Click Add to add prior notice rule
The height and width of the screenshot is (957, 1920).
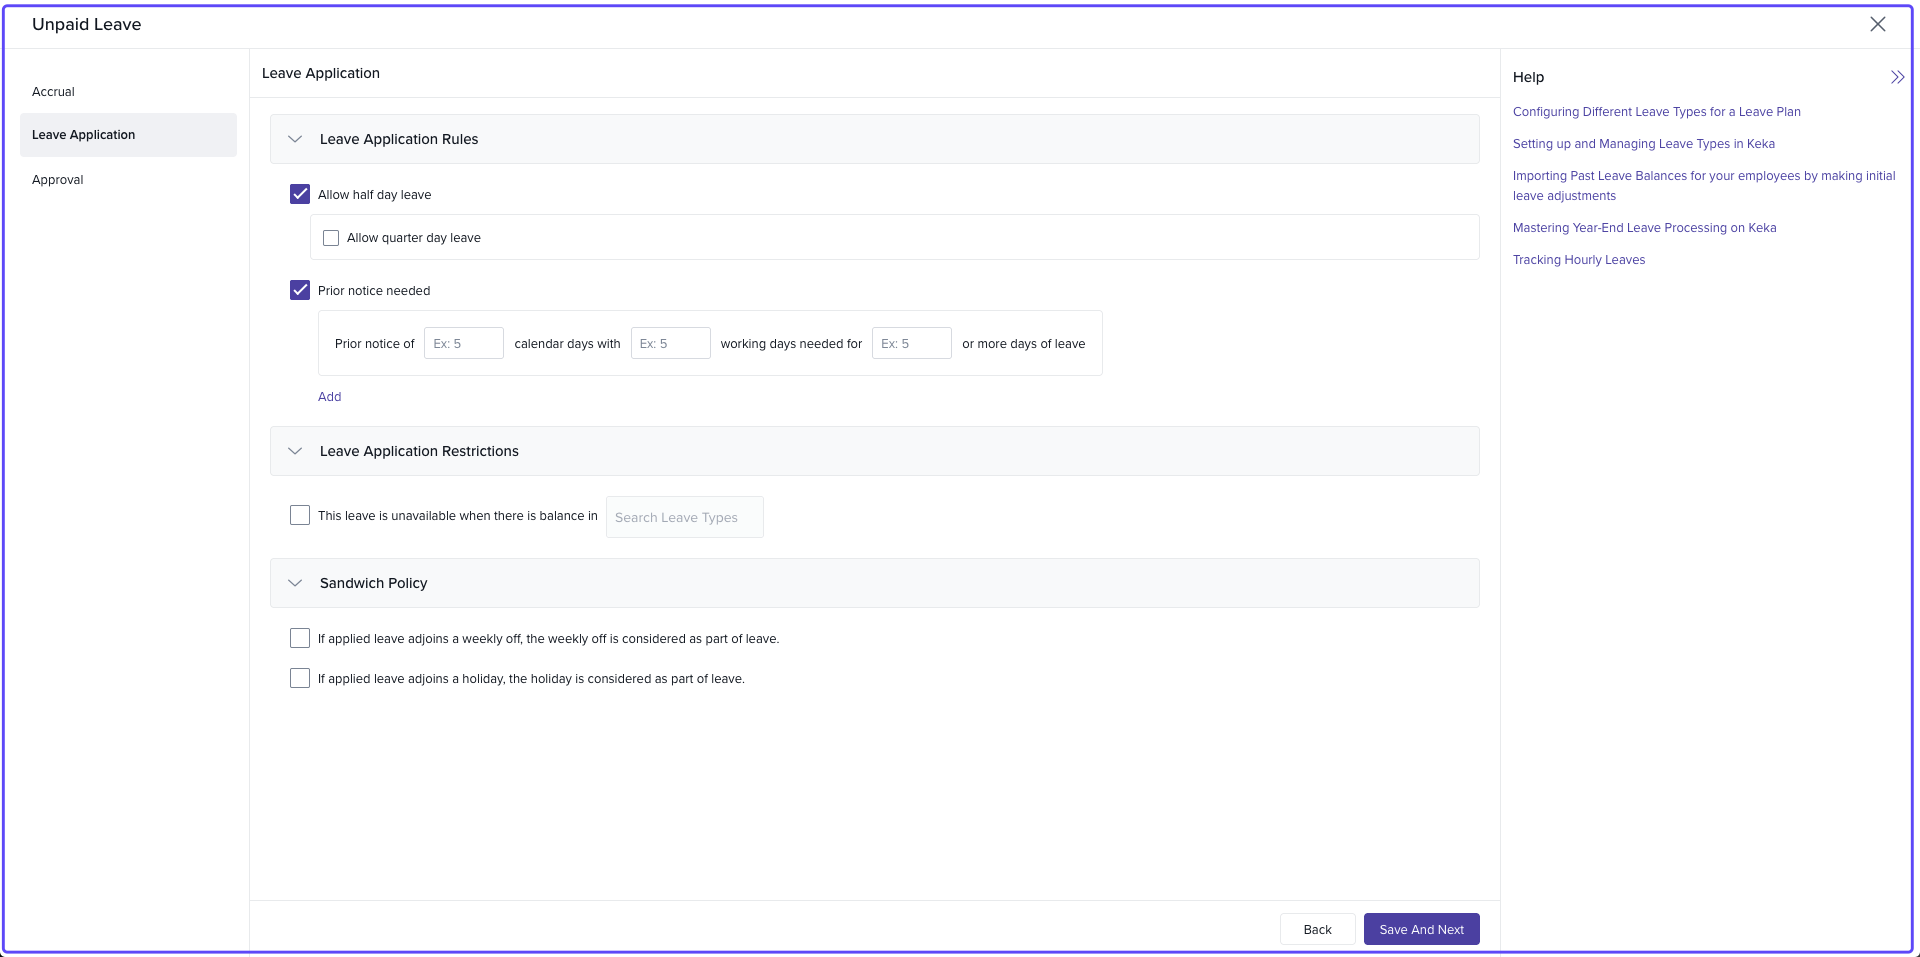tap(329, 397)
